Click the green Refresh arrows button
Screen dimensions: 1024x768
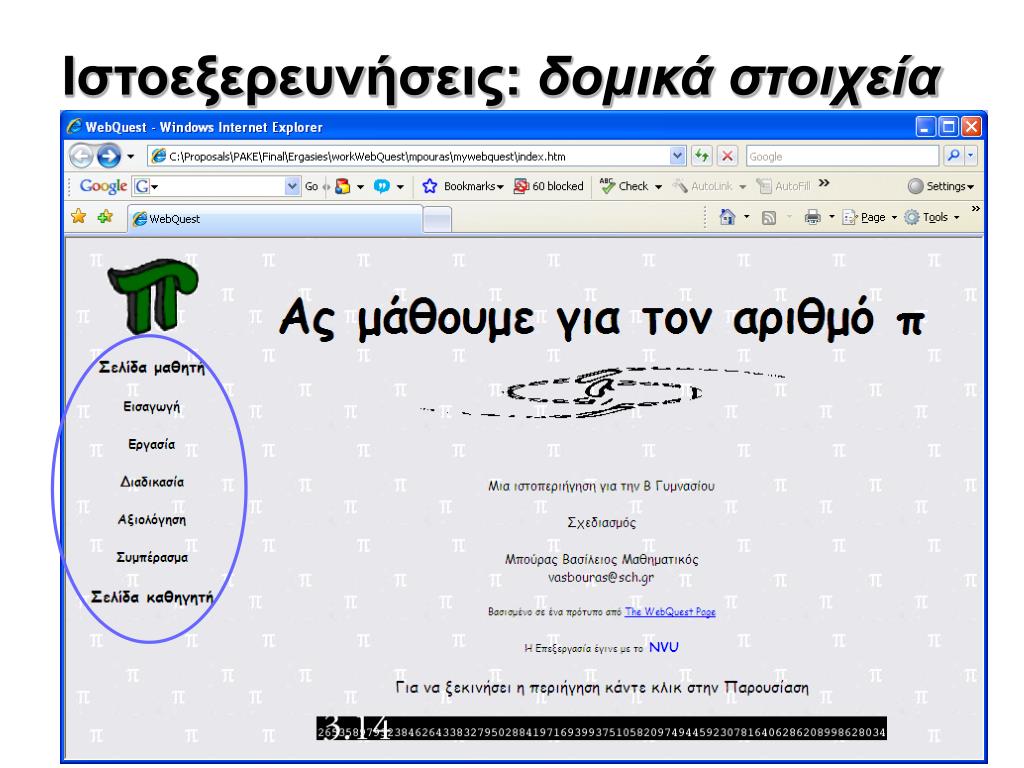(x=702, y=156)
